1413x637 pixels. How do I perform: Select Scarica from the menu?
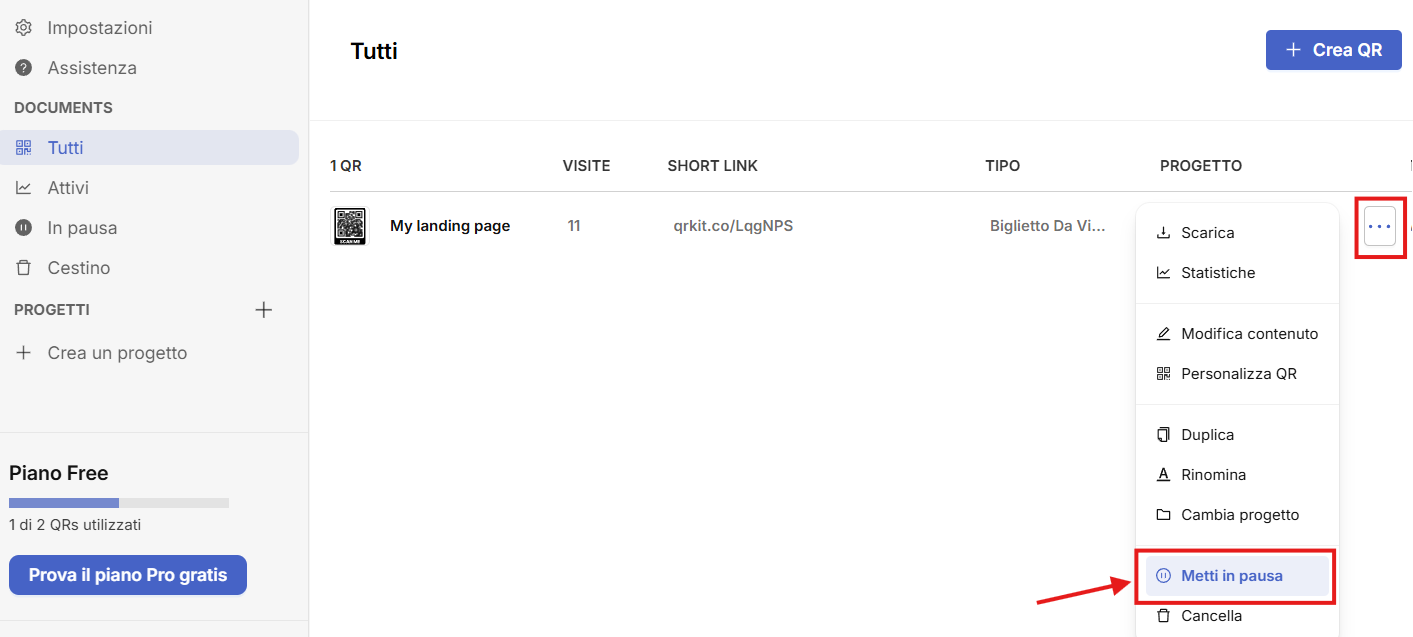(1207, 233)
